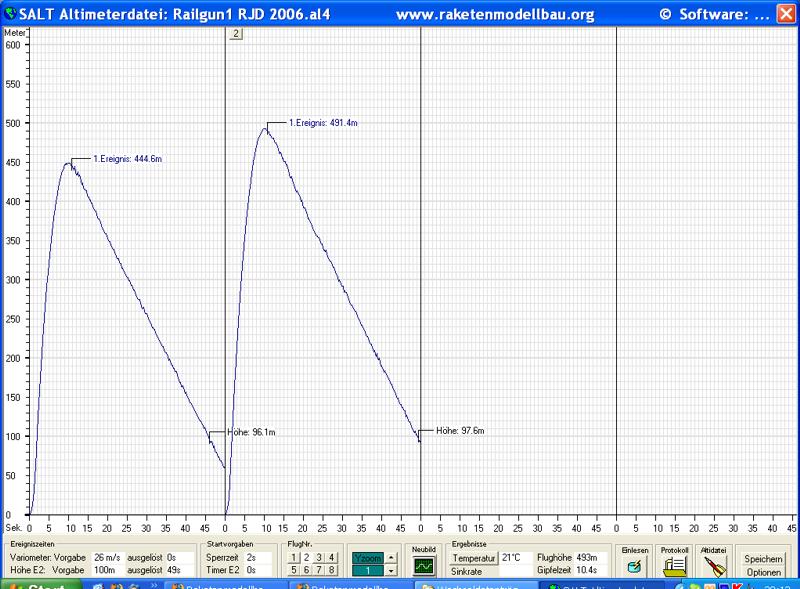Click the Sperrzeit 2s field
Screen dimensions: 800x589
(x=258, y=557)
